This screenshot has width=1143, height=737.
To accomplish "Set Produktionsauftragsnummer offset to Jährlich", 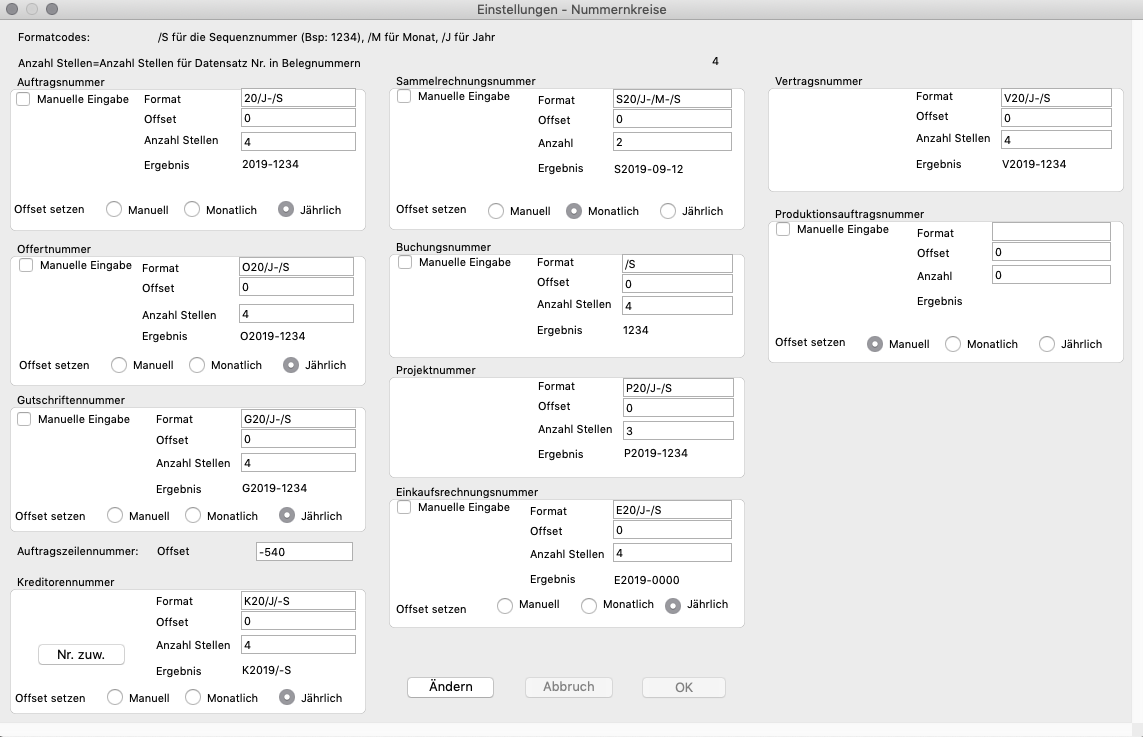I will tap(1047, 344).
